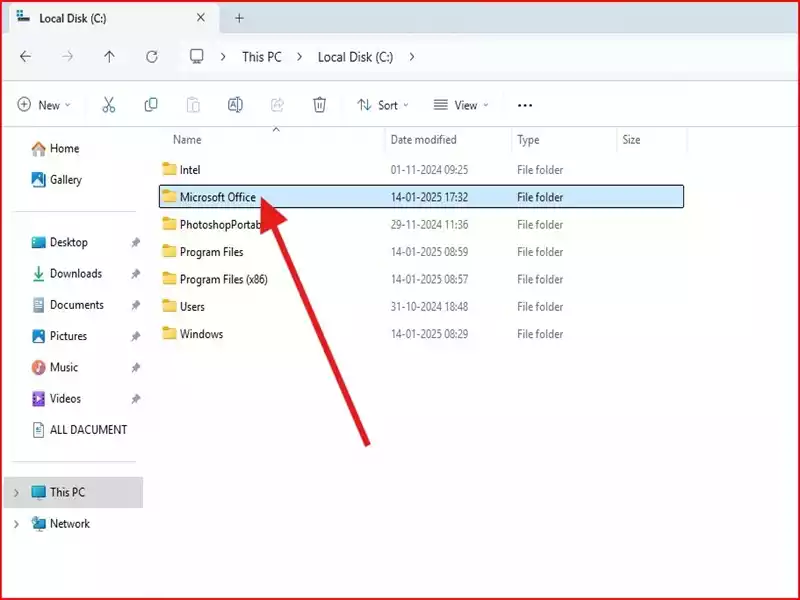Viewport: 800px width, 600px height.
Task: Click date 14-01-2025 08:29 cell
Action: [429, 334]
